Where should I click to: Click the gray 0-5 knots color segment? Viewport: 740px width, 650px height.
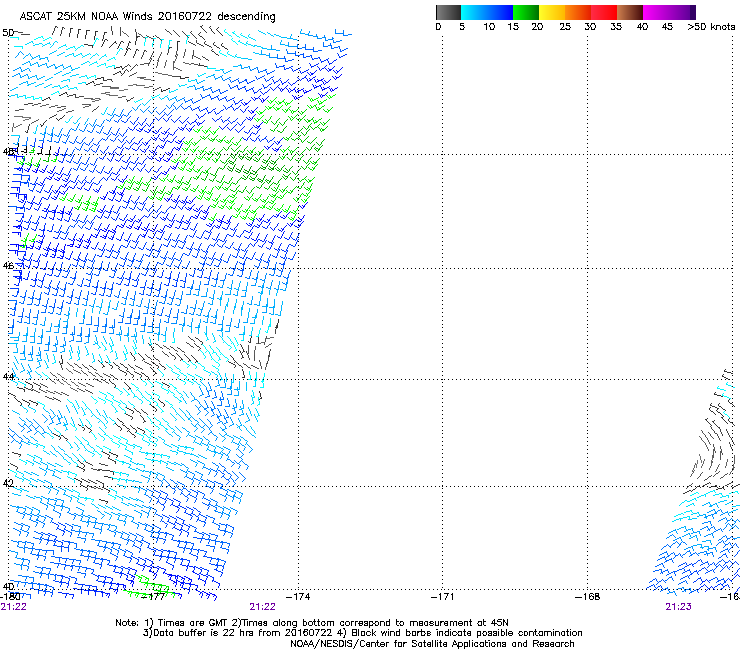tap(448, 12)
